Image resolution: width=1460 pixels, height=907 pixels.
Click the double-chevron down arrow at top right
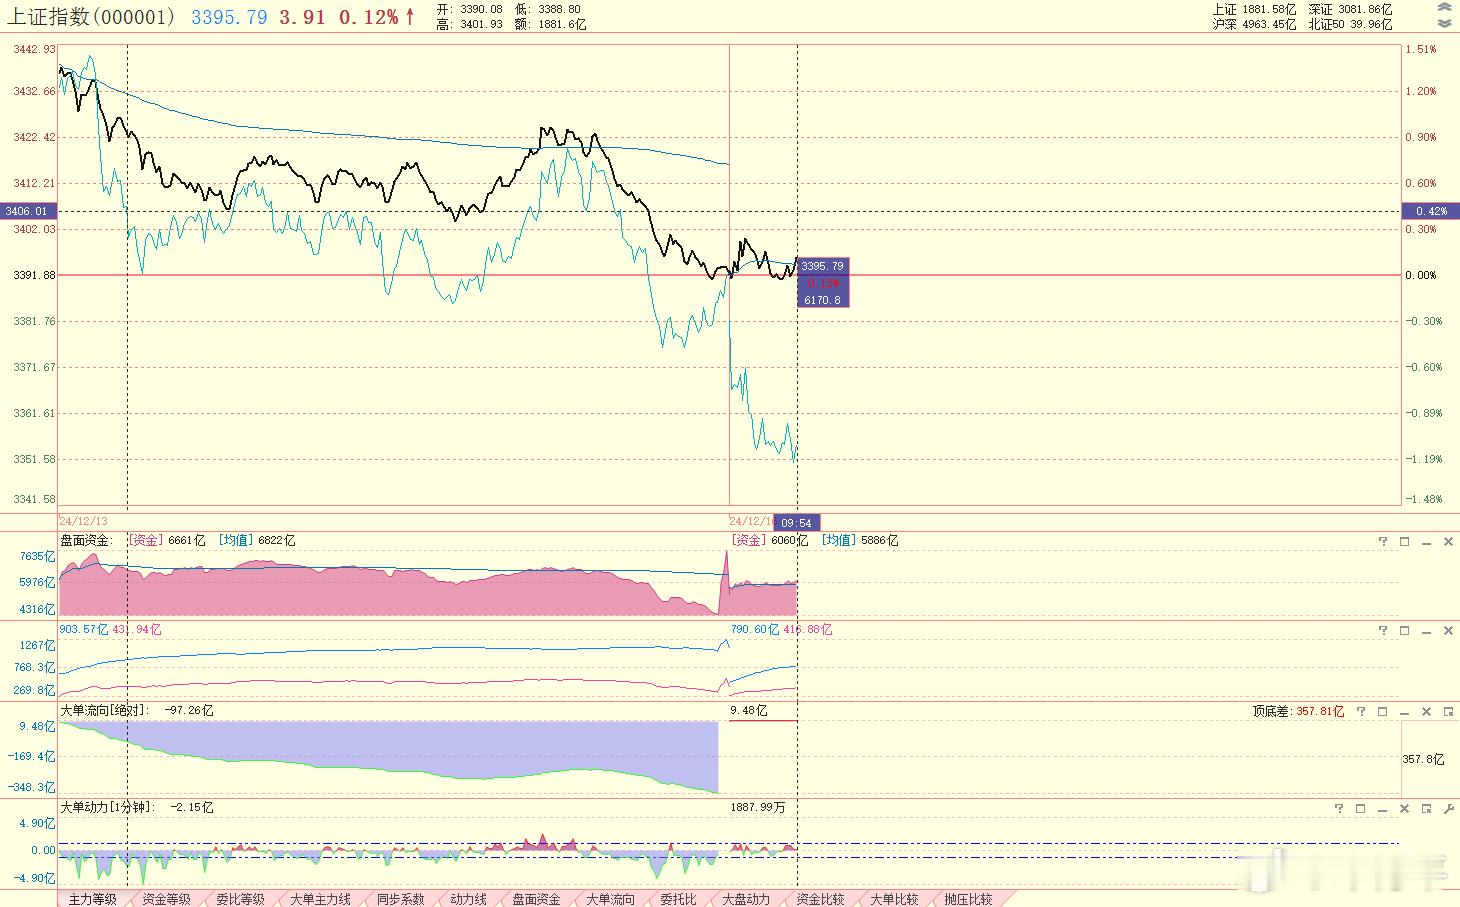[x=1444, y=23]
